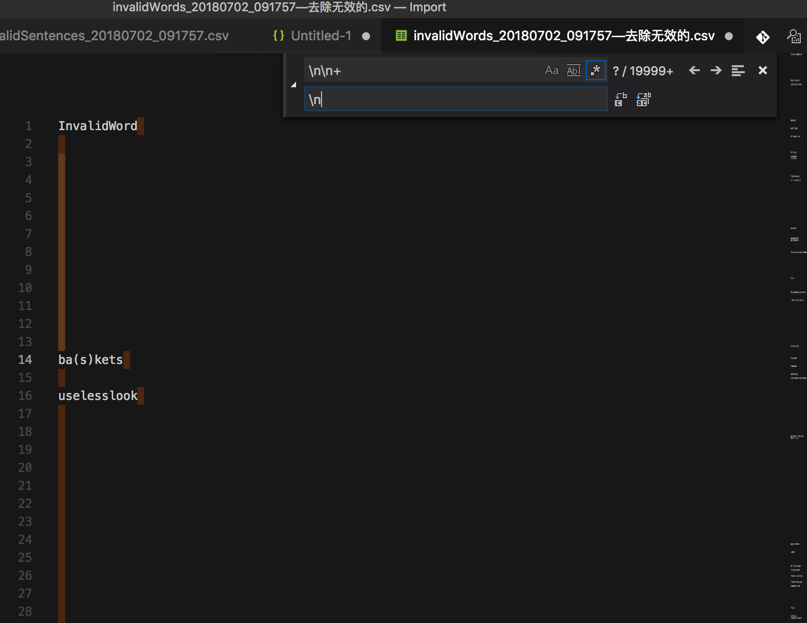Viewport: 807px width, 623px height.
Task: Toggle Match Whole Word option
Action: (573, 71)
